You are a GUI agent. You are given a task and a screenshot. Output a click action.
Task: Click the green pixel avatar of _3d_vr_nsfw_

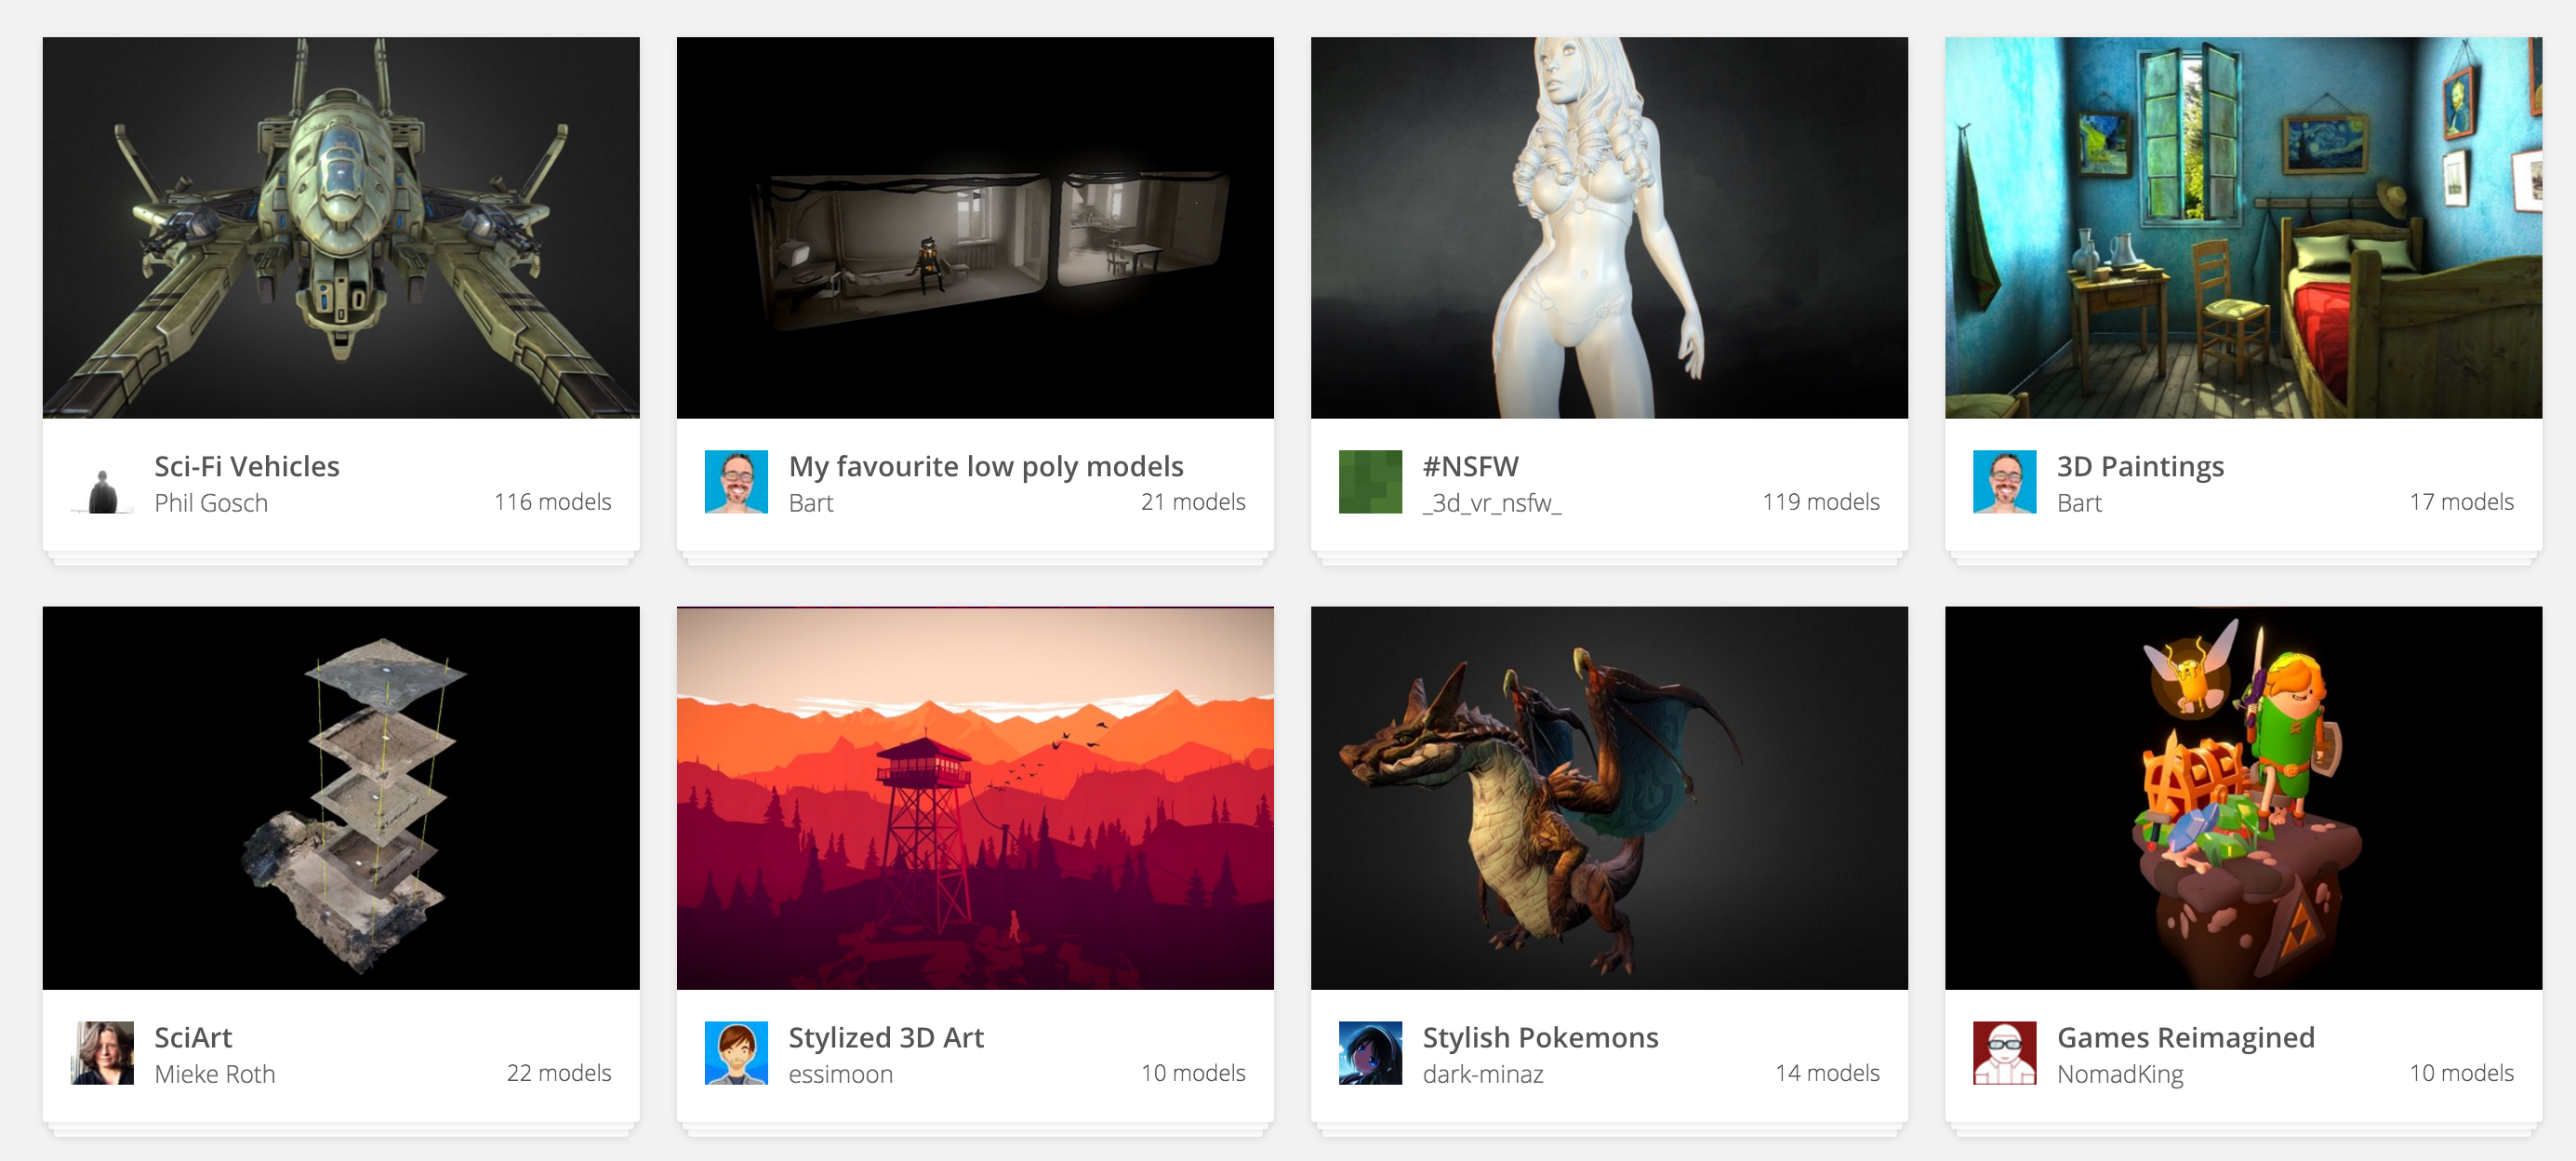1370,482
